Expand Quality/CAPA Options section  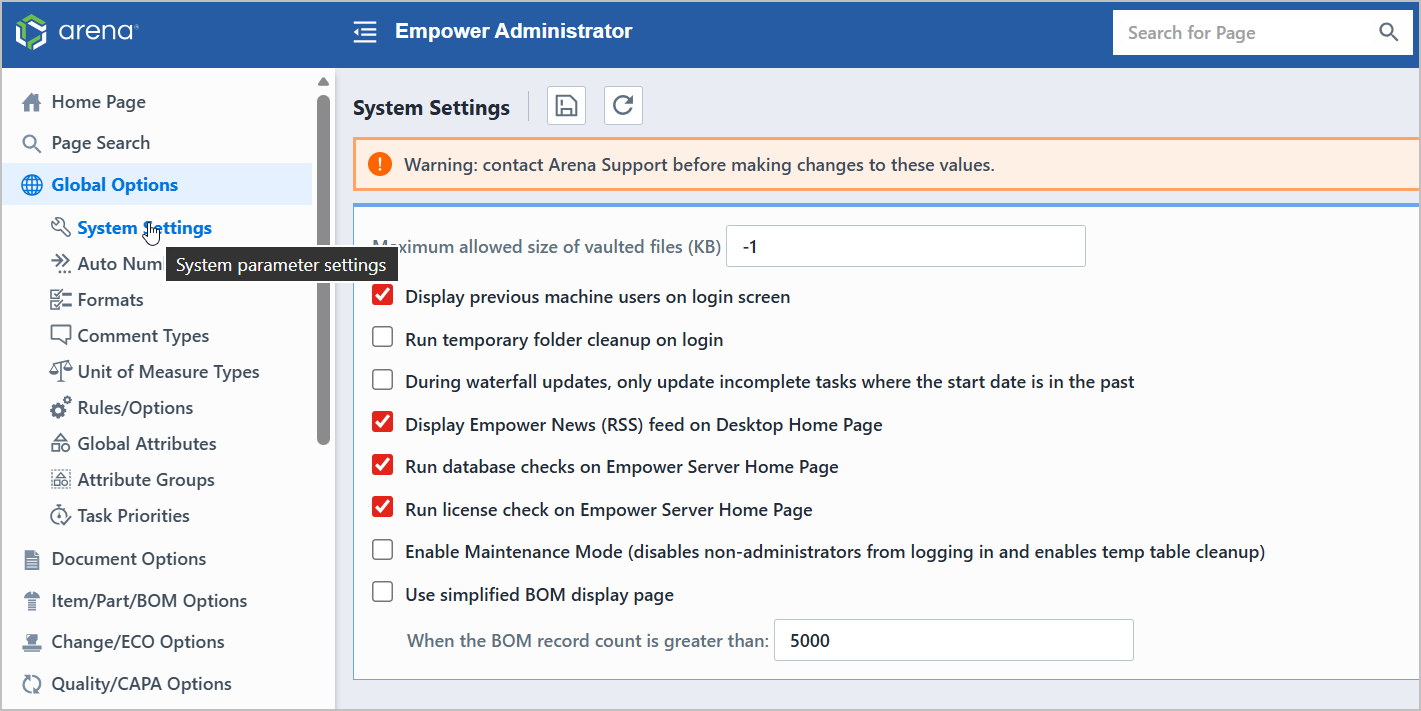(141, 684)
